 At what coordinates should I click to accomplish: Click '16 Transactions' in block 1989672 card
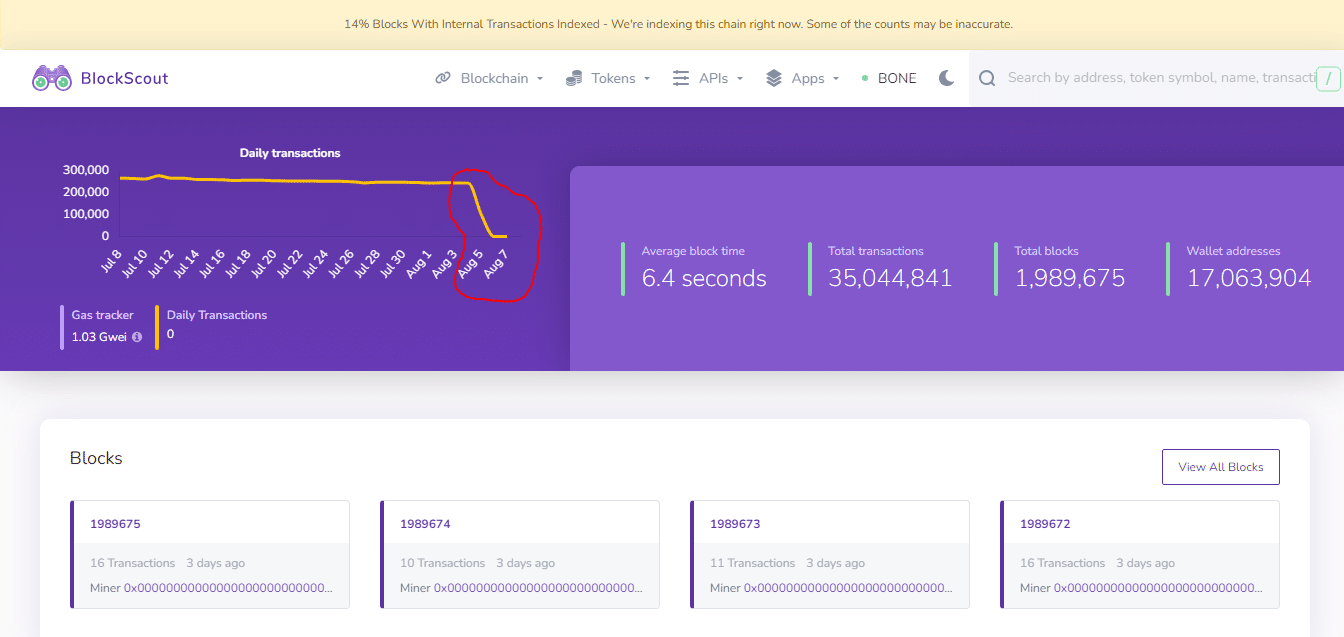point(1062,563)
